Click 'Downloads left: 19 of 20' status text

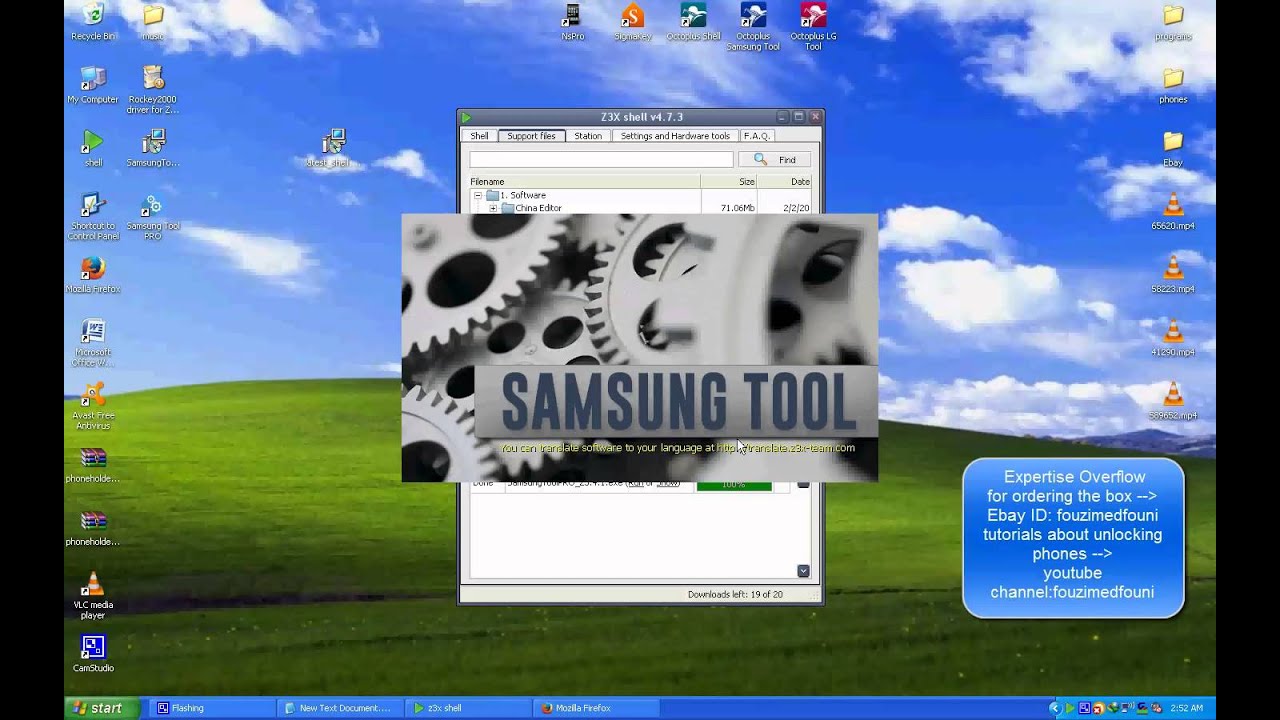(x=735, y=594)
